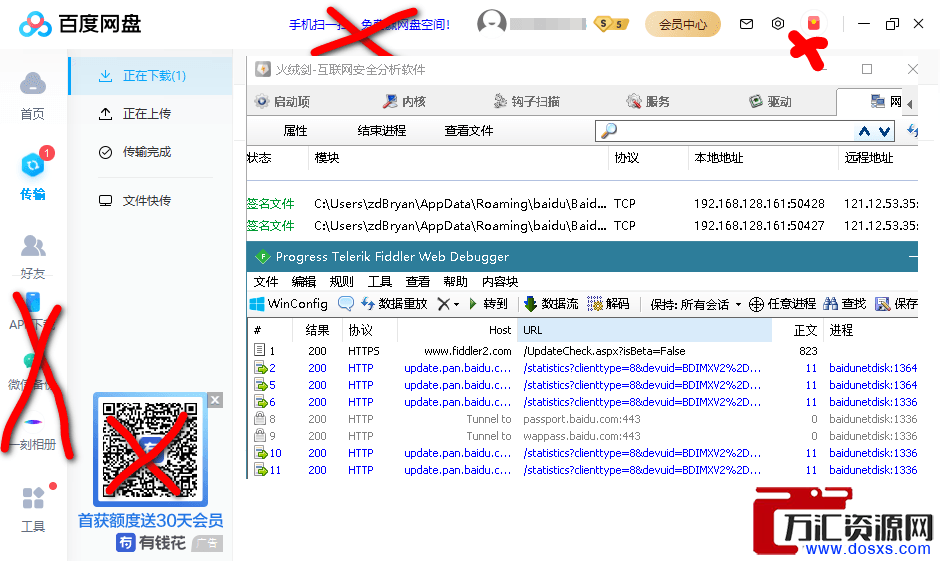
Task: Open 会员中心 member center button
Action: (x=683, y=25)
